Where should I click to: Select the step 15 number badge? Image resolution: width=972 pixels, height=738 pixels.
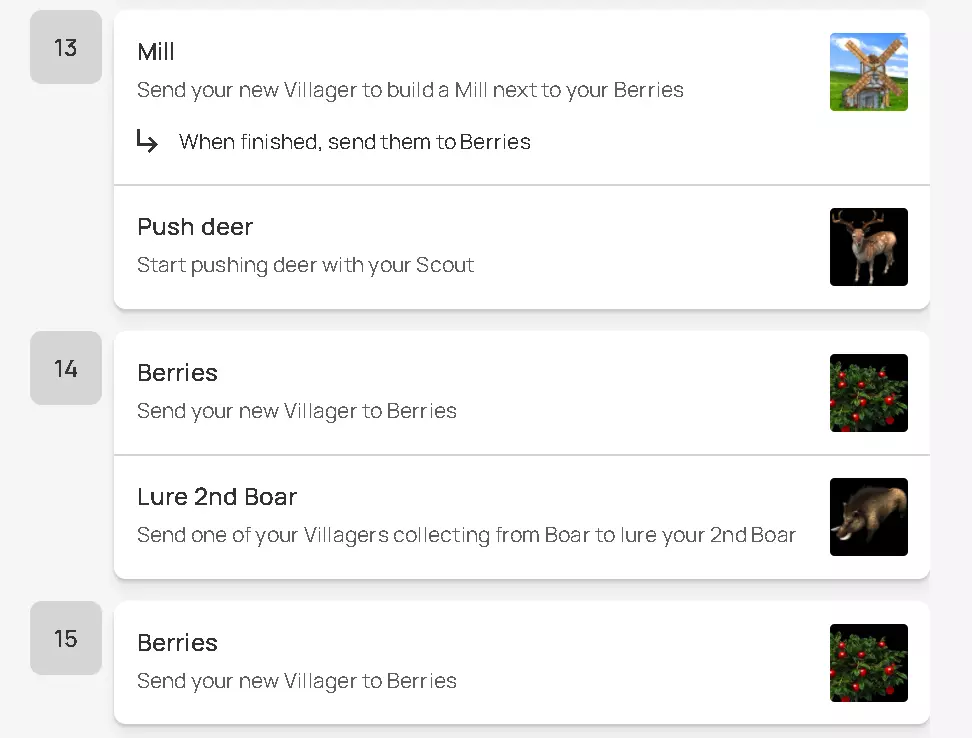click(x=66, y=638)
